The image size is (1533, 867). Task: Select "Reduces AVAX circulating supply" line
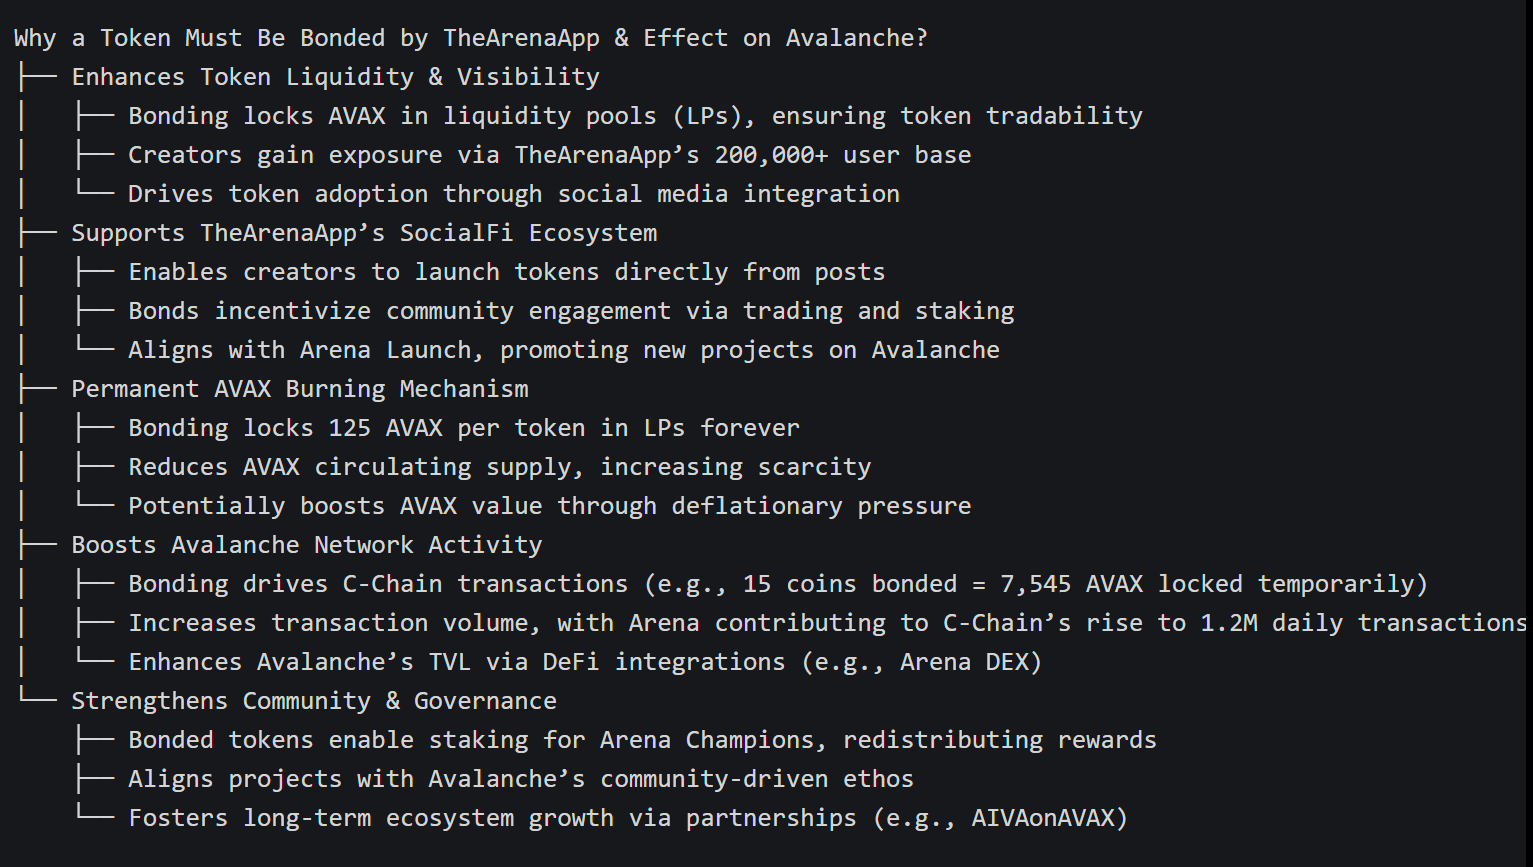click(499, 467)
